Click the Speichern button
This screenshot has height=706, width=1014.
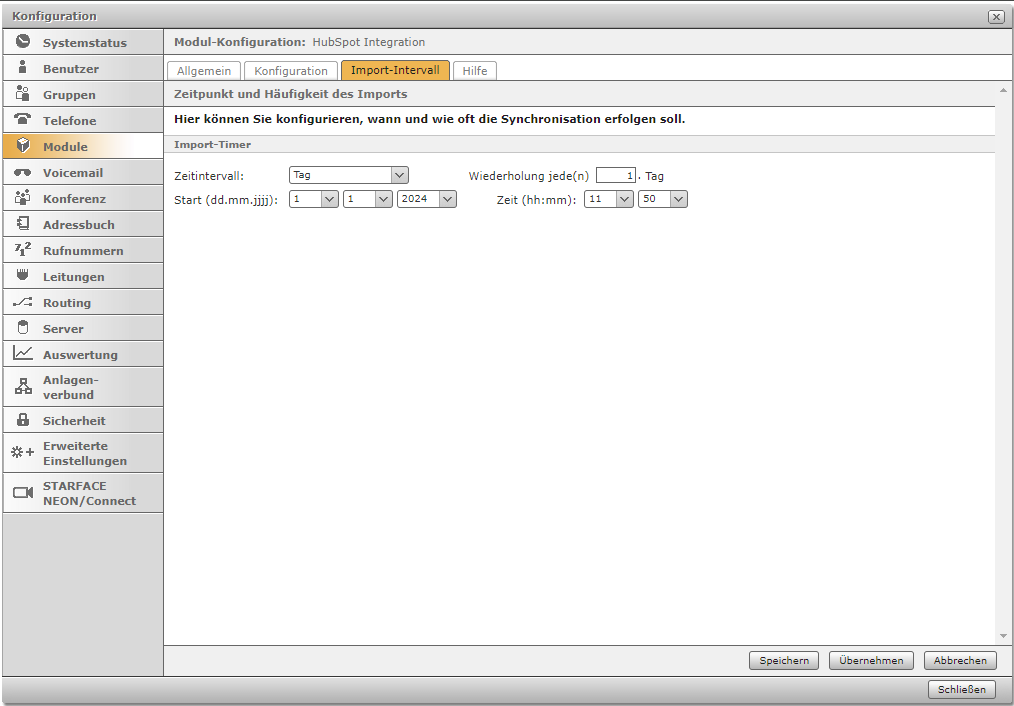(784, 660)
